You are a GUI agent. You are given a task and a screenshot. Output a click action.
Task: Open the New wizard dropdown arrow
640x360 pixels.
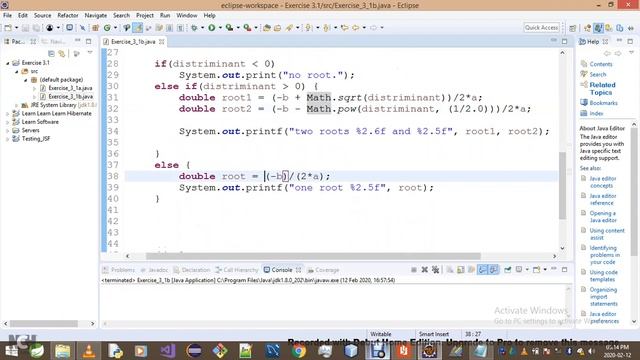[x=16, y=28]
